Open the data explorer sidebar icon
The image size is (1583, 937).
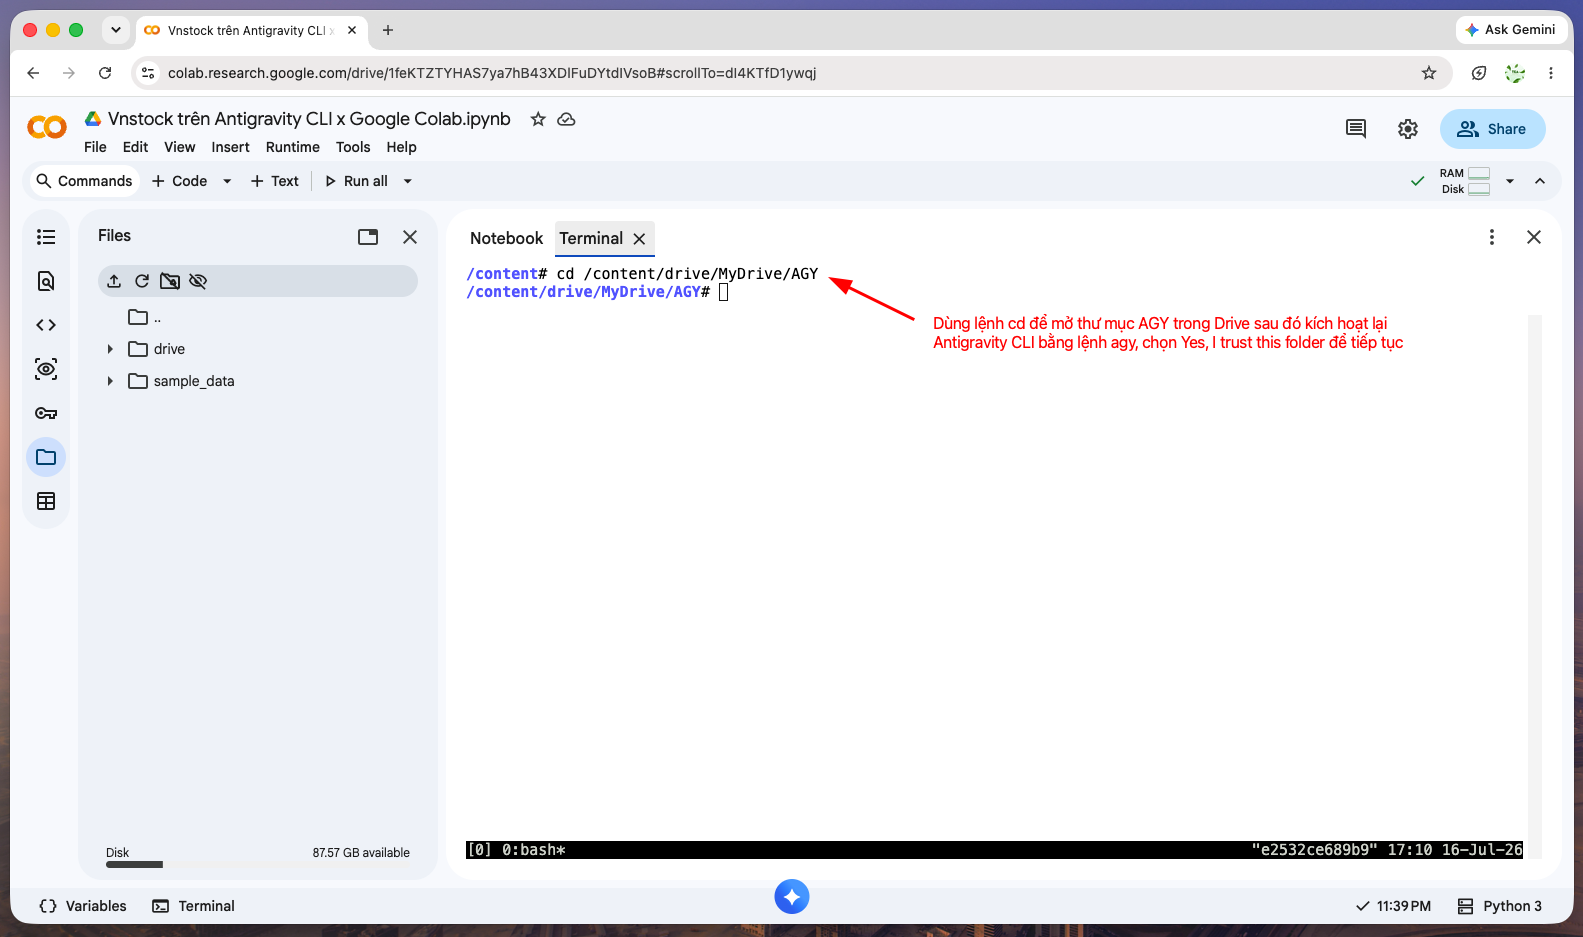46,369
